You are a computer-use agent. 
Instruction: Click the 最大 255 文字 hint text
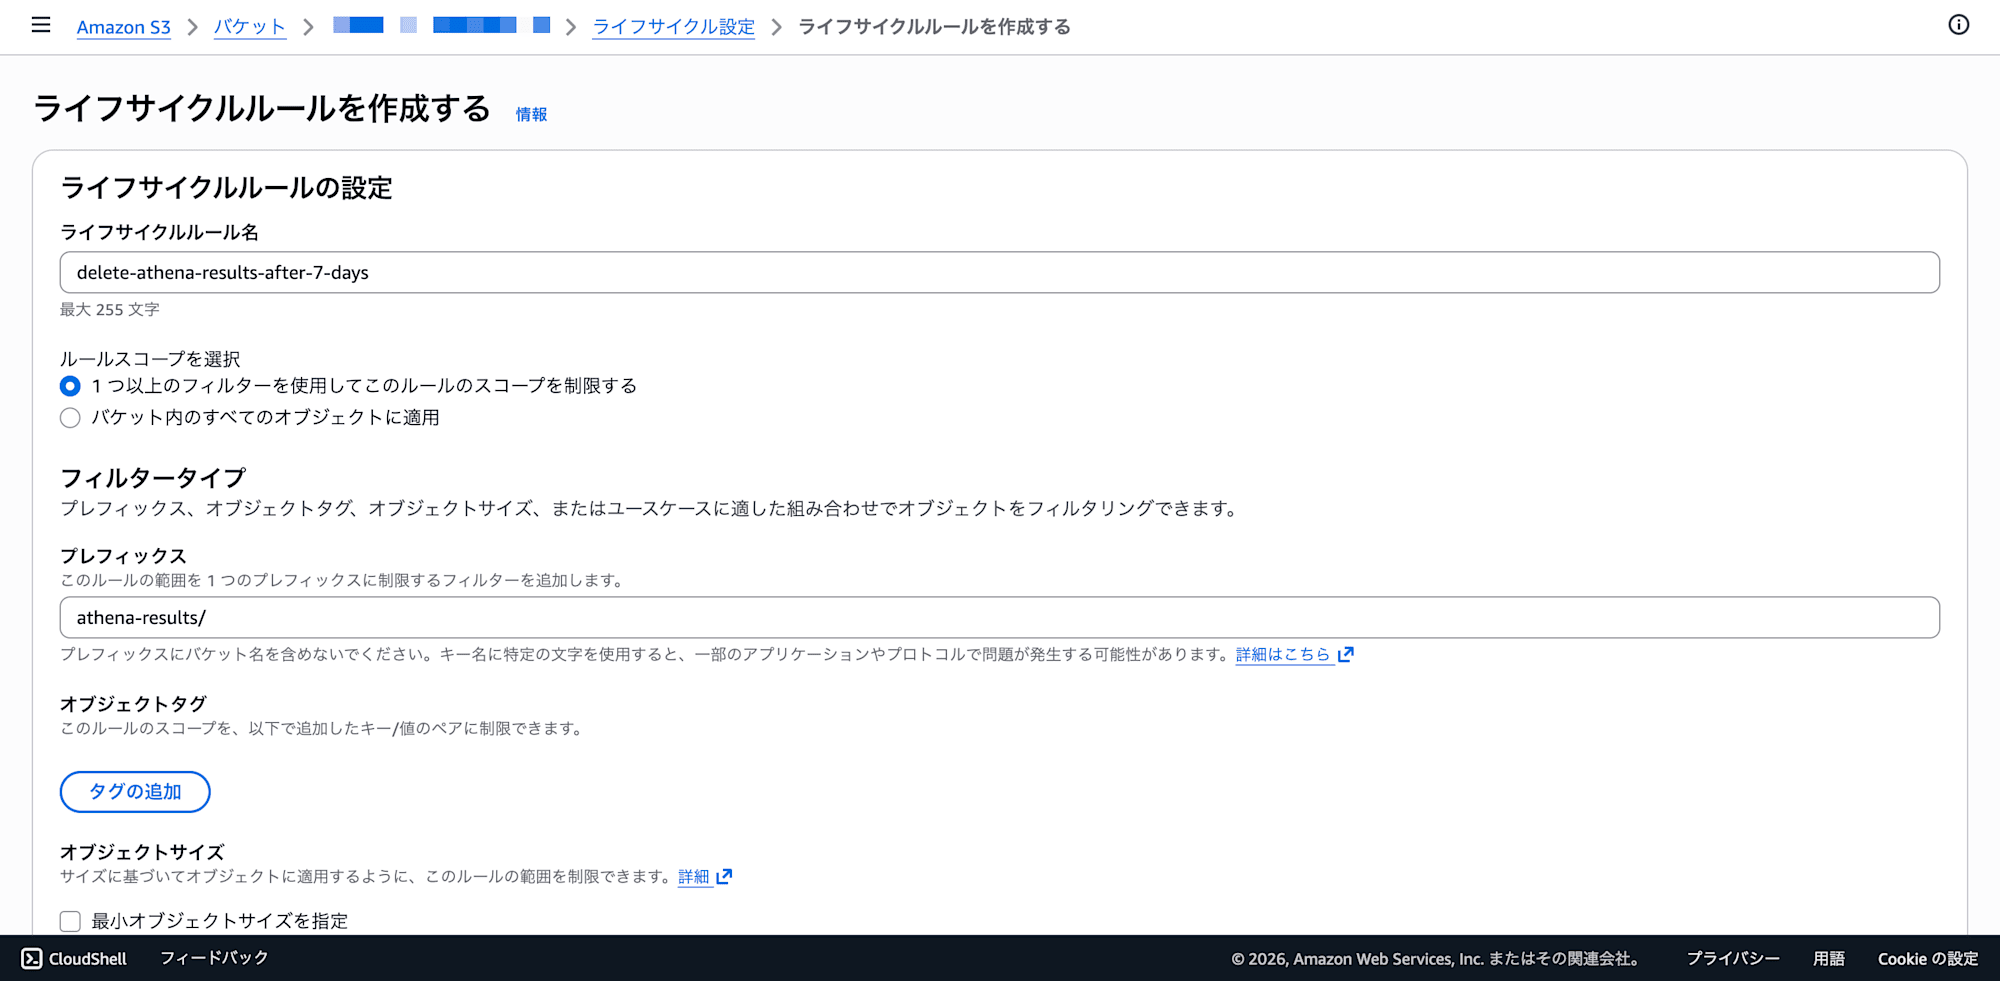(x=110, y=310)
